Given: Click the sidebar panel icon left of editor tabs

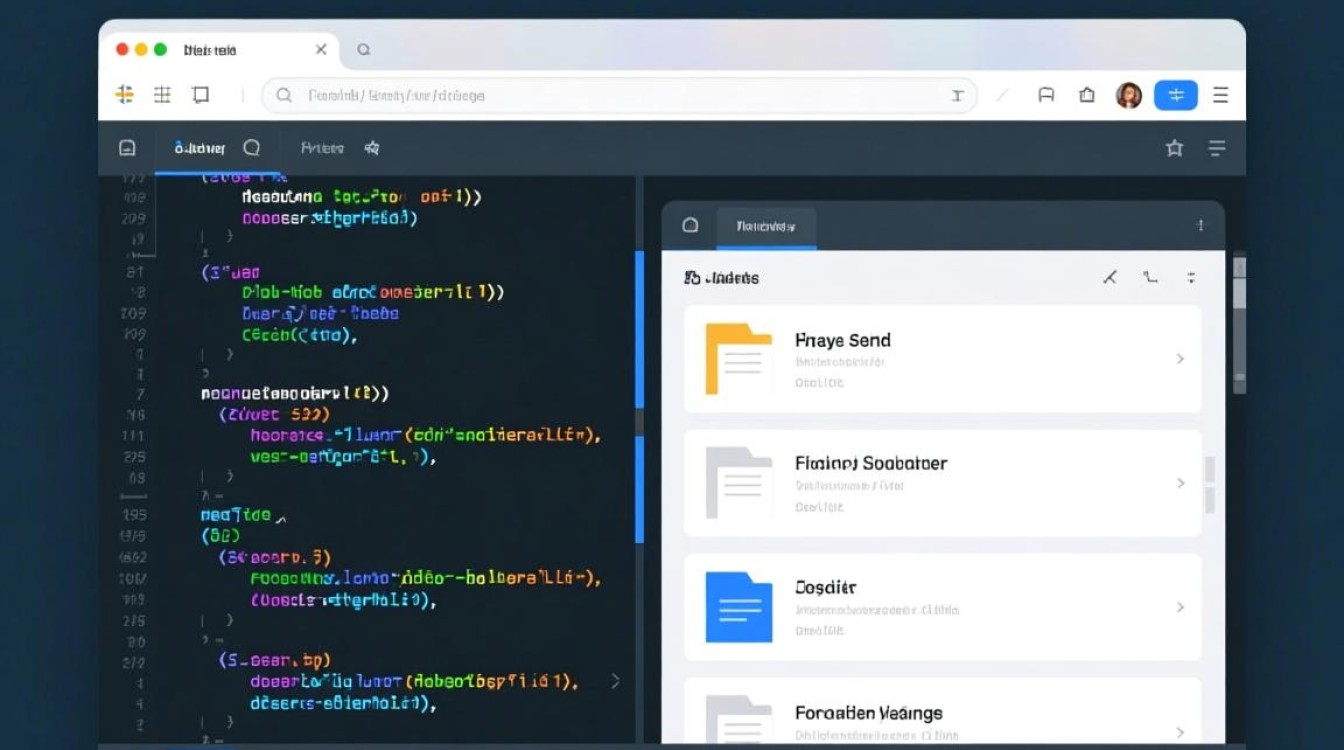Looking at the screenshot, I should pyautogui.click(x=127, y=148).
